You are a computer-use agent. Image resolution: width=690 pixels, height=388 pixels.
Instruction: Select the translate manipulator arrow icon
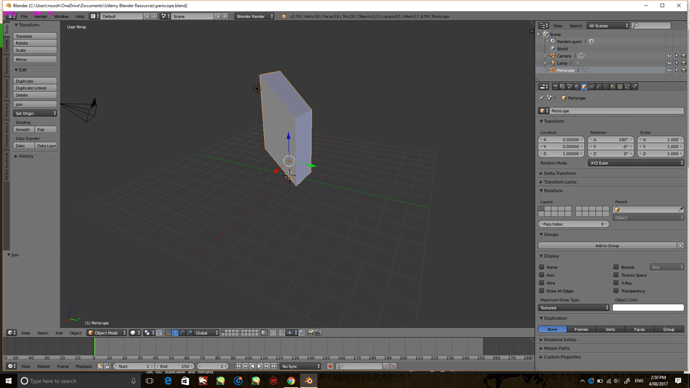175,333
